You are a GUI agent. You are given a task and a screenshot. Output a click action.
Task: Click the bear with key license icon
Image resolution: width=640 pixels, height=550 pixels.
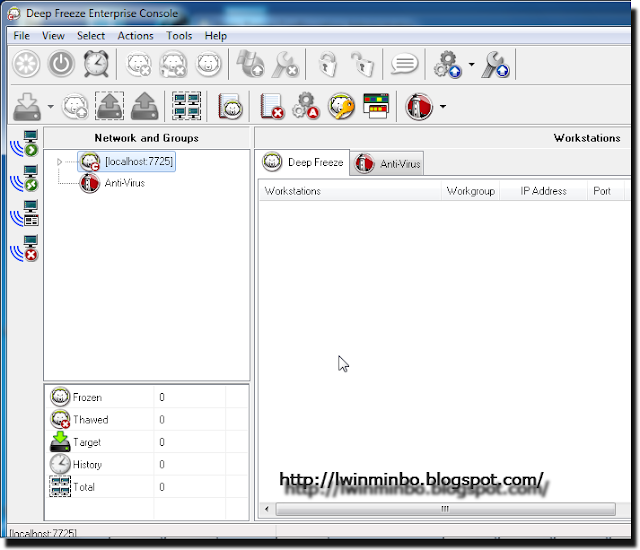coord(341,106)
